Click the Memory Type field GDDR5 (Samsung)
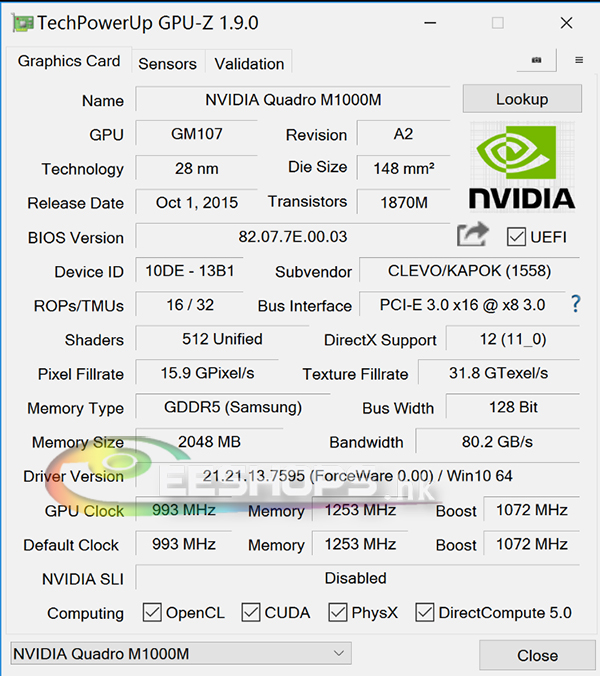This screenshot has height=676, width=600. pos(233,407)
